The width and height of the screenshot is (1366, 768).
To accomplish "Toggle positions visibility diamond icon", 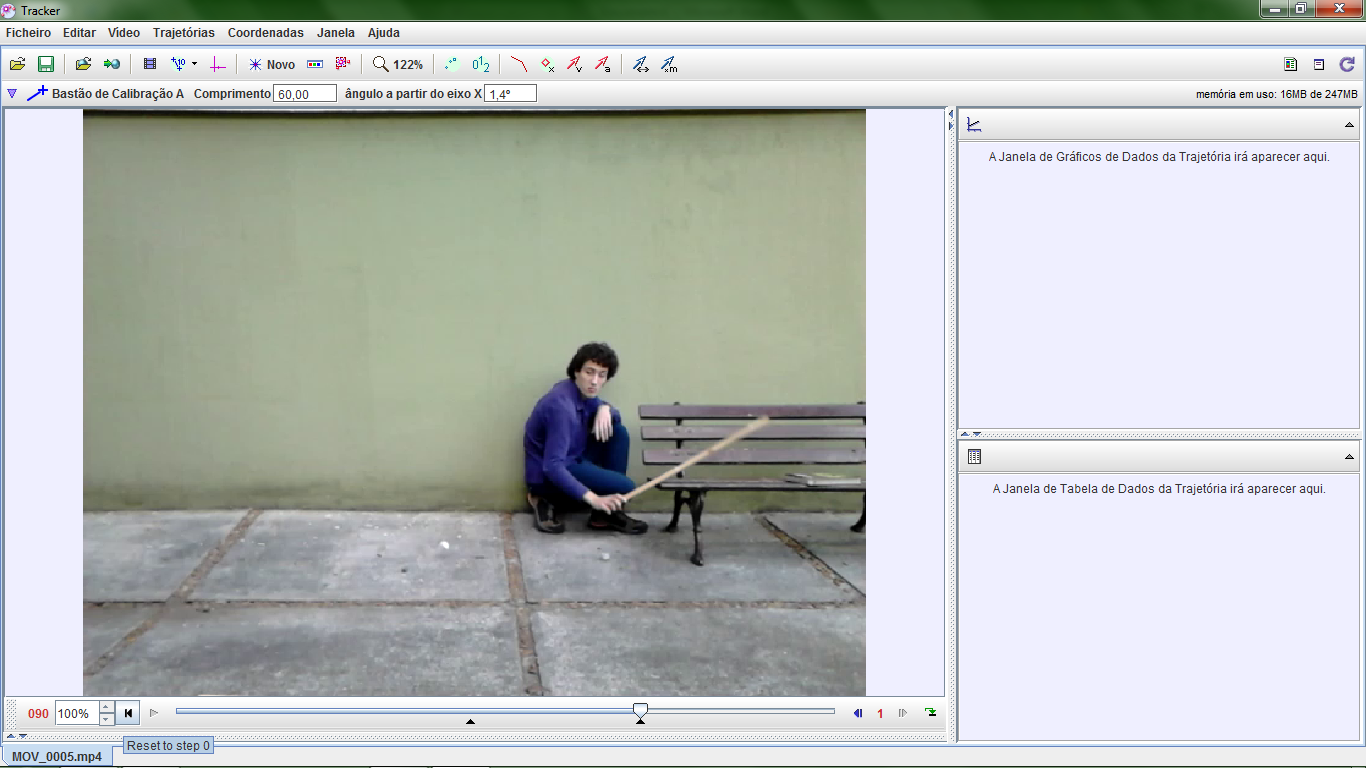I will [x=547, y=64].
